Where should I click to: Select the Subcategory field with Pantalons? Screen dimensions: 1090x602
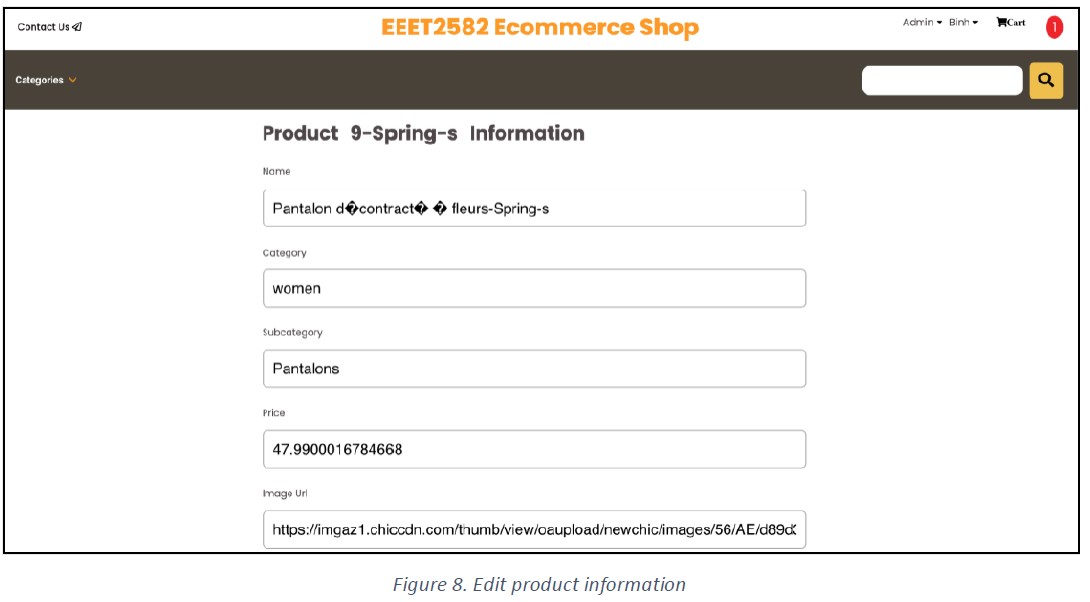[535, 368]
